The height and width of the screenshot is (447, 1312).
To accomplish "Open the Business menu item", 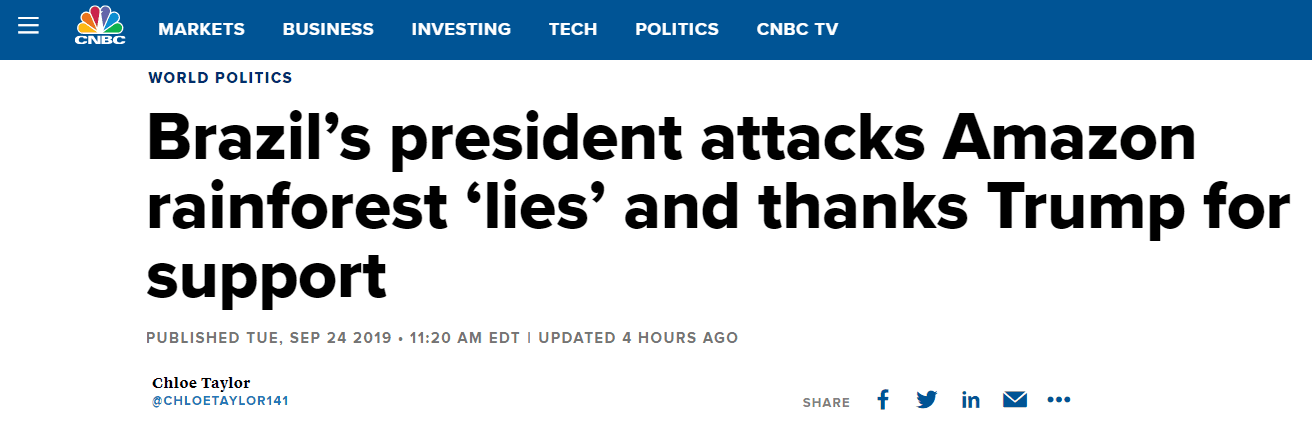I will click(328, 29).
